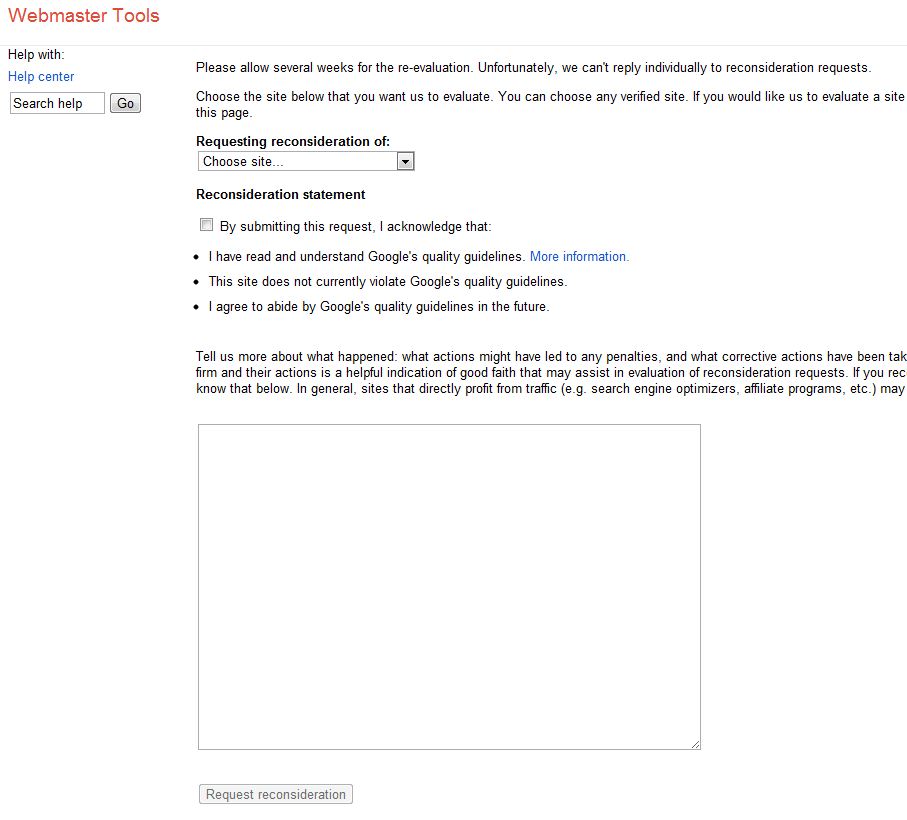Screen dimensions: 907x820
Task: Click the "Reconsideration statement" heading
Action: [281, 194]
